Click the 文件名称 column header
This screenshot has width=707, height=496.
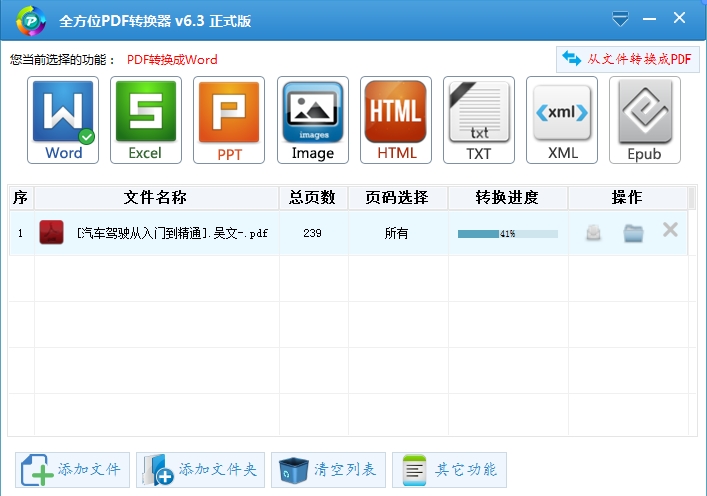click(x=156, y=197)
